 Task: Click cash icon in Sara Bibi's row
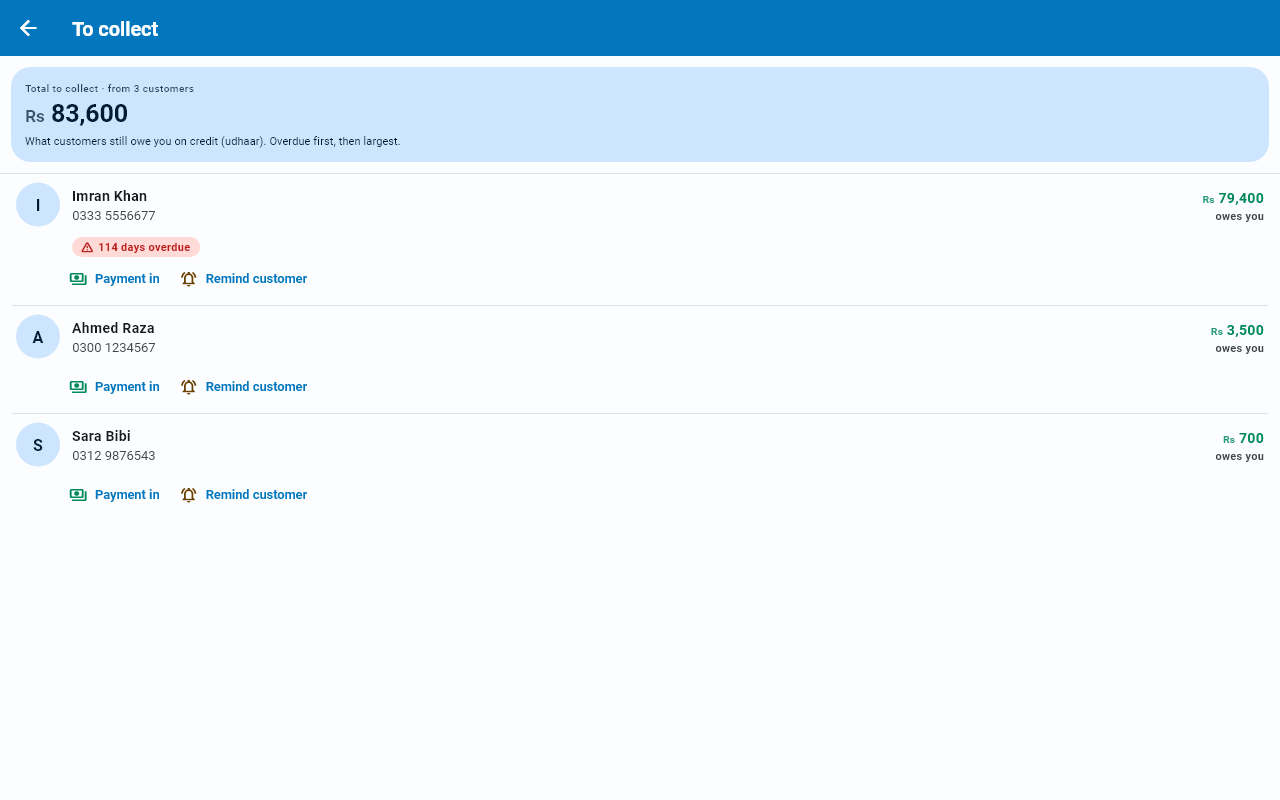coord(79,495)
